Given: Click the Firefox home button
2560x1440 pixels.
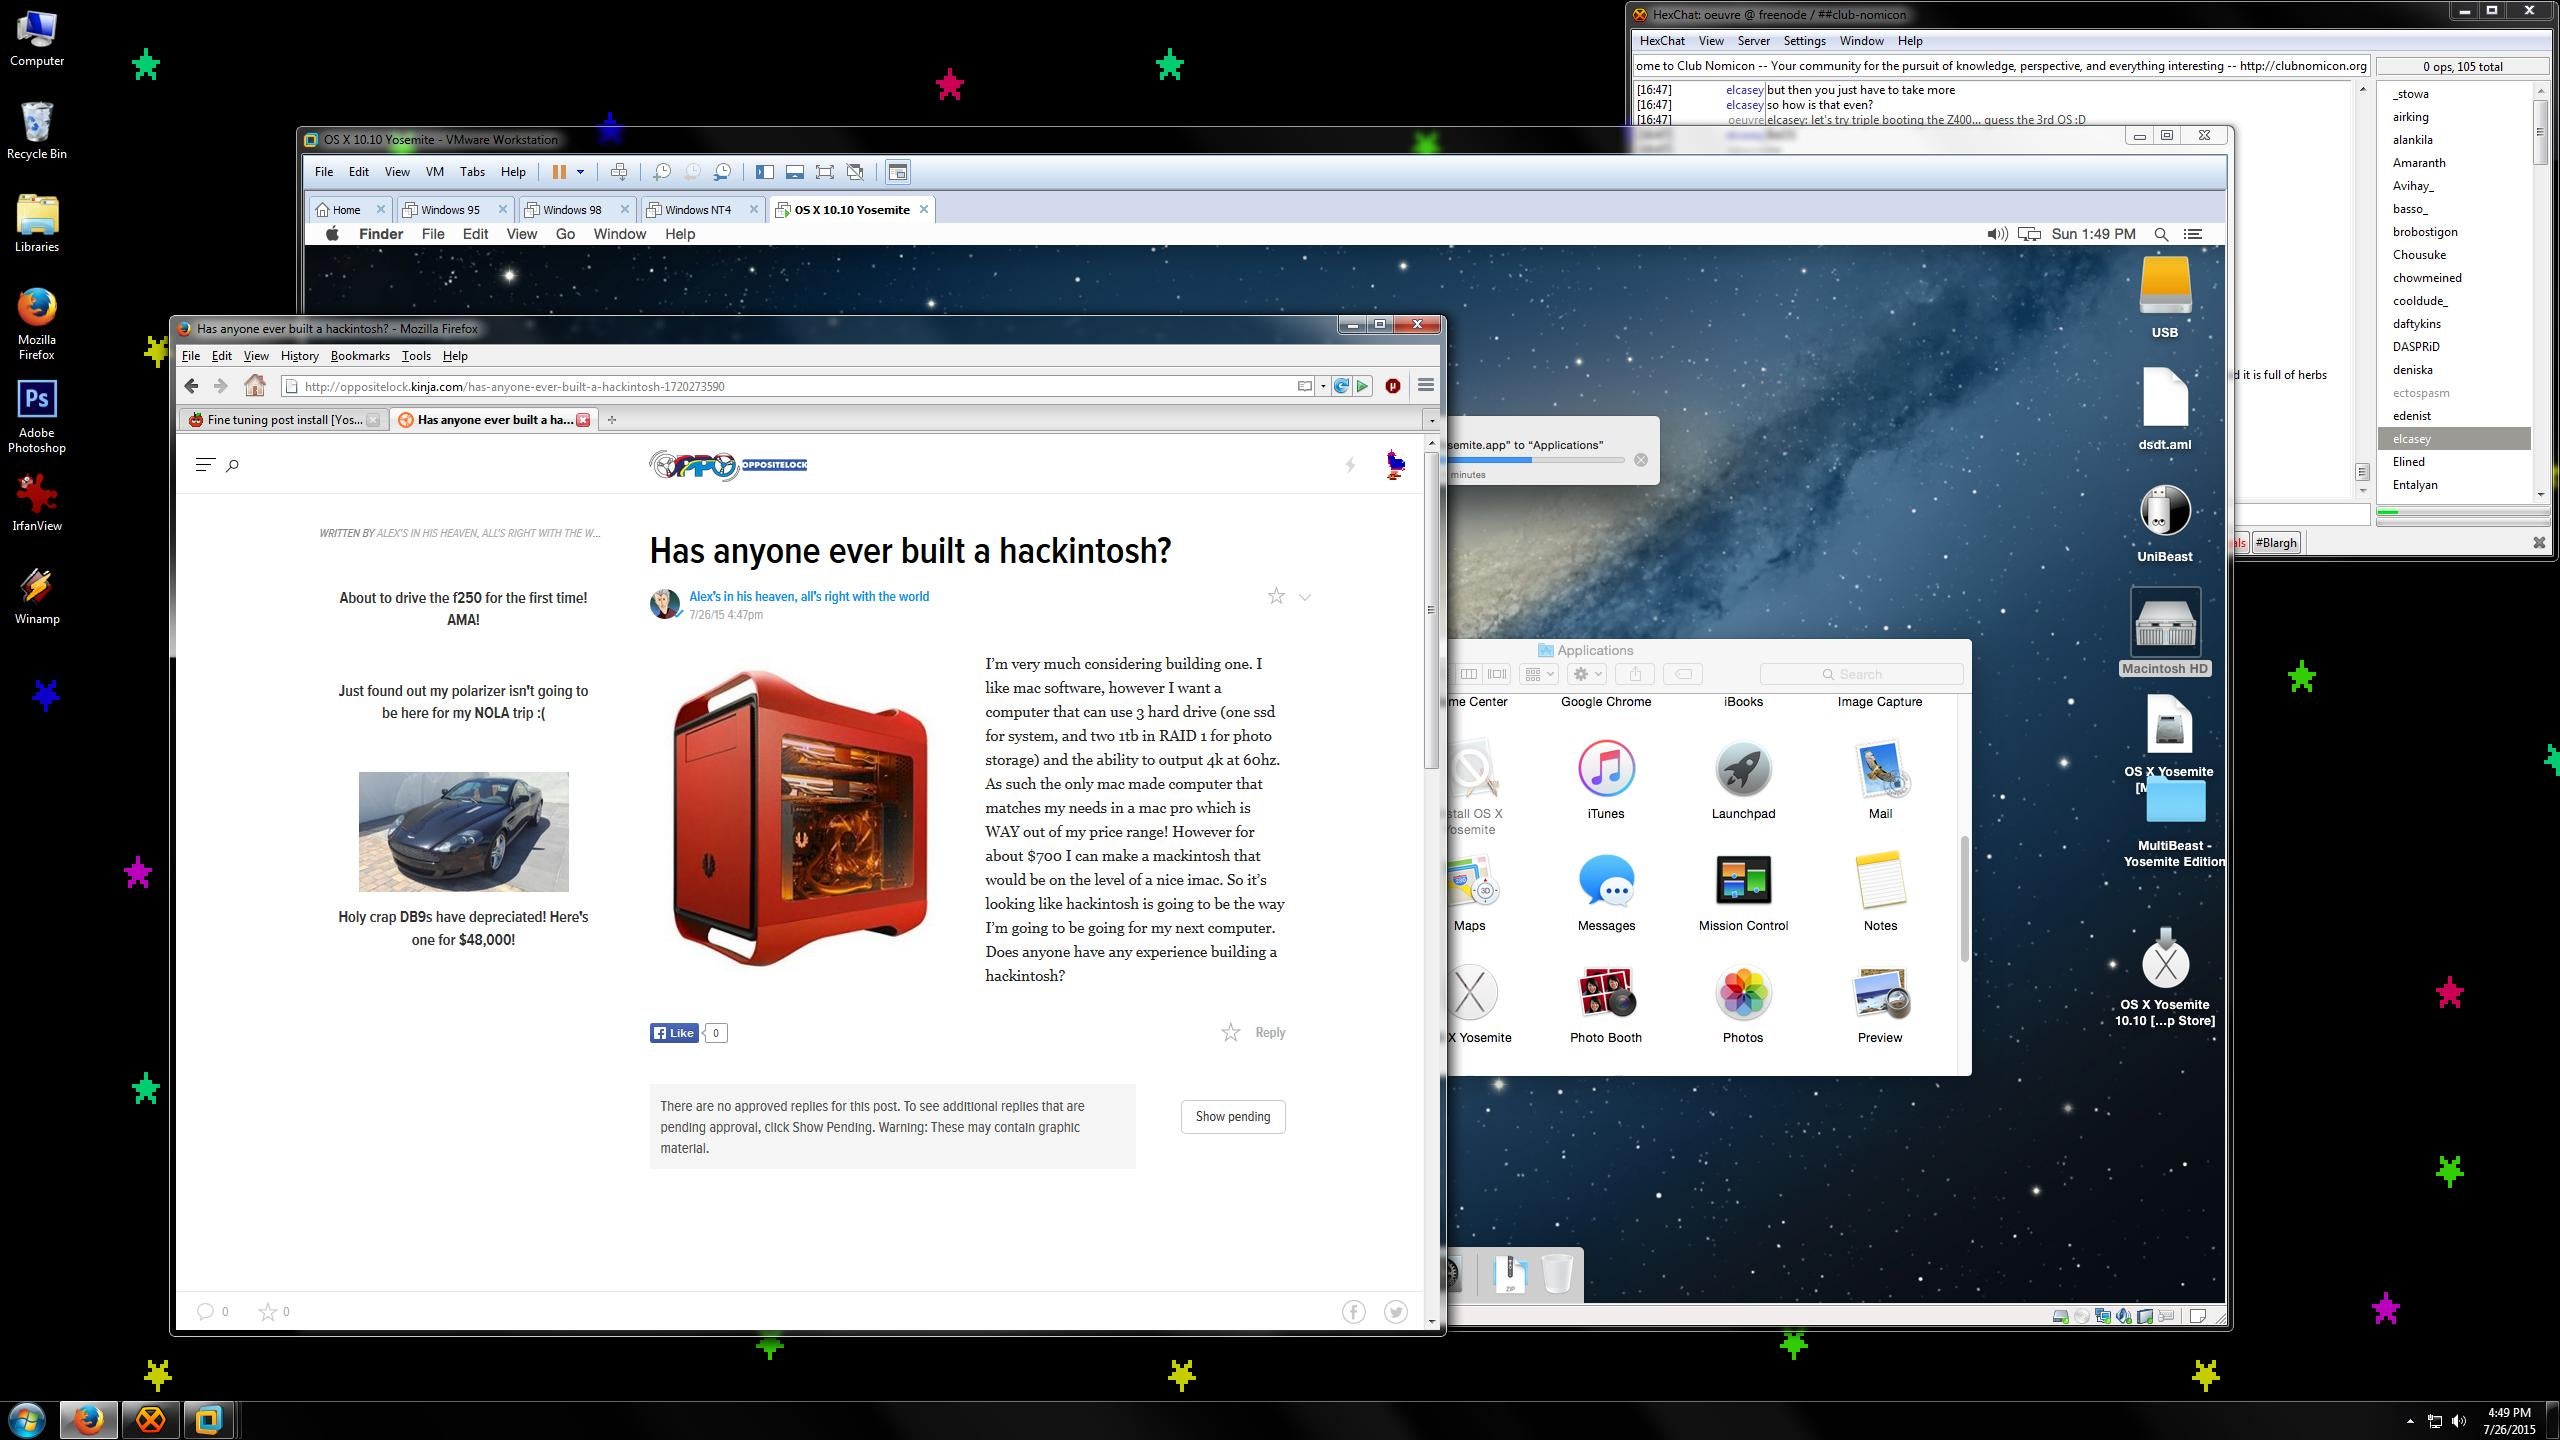Looking at the screenshot, I should point(255,386).
